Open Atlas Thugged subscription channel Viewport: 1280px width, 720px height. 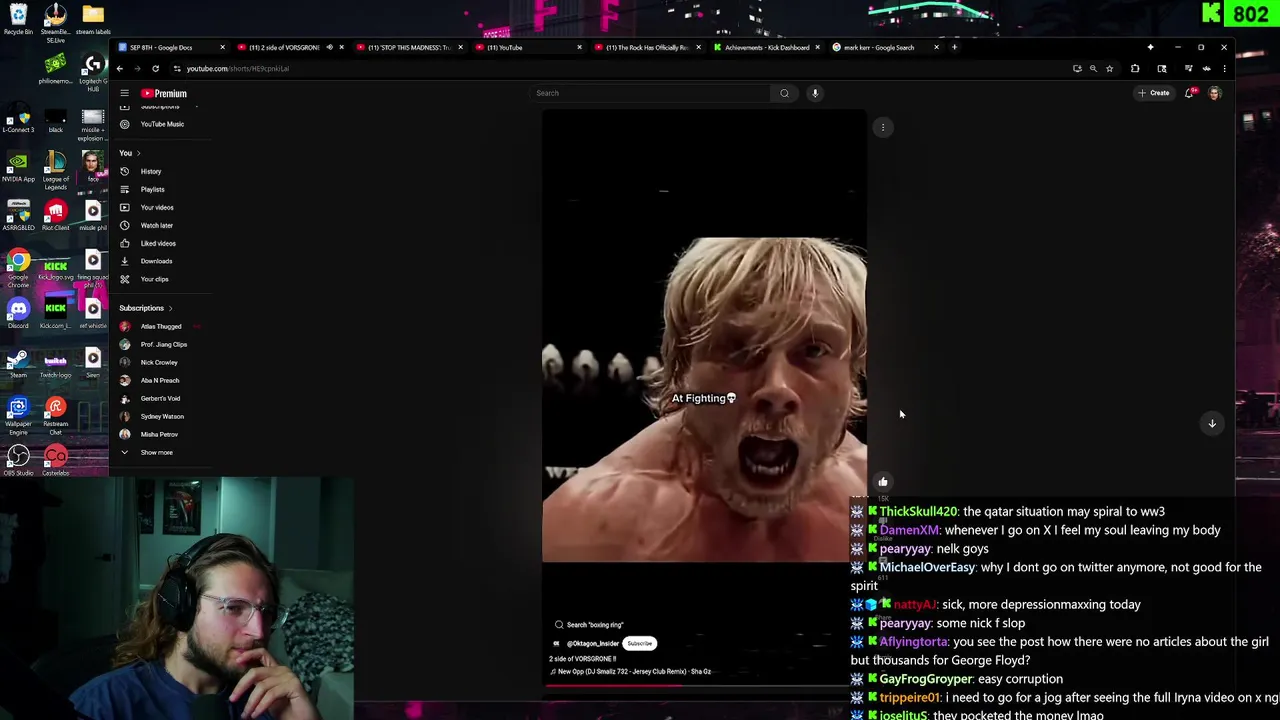(x=160, y=326)
